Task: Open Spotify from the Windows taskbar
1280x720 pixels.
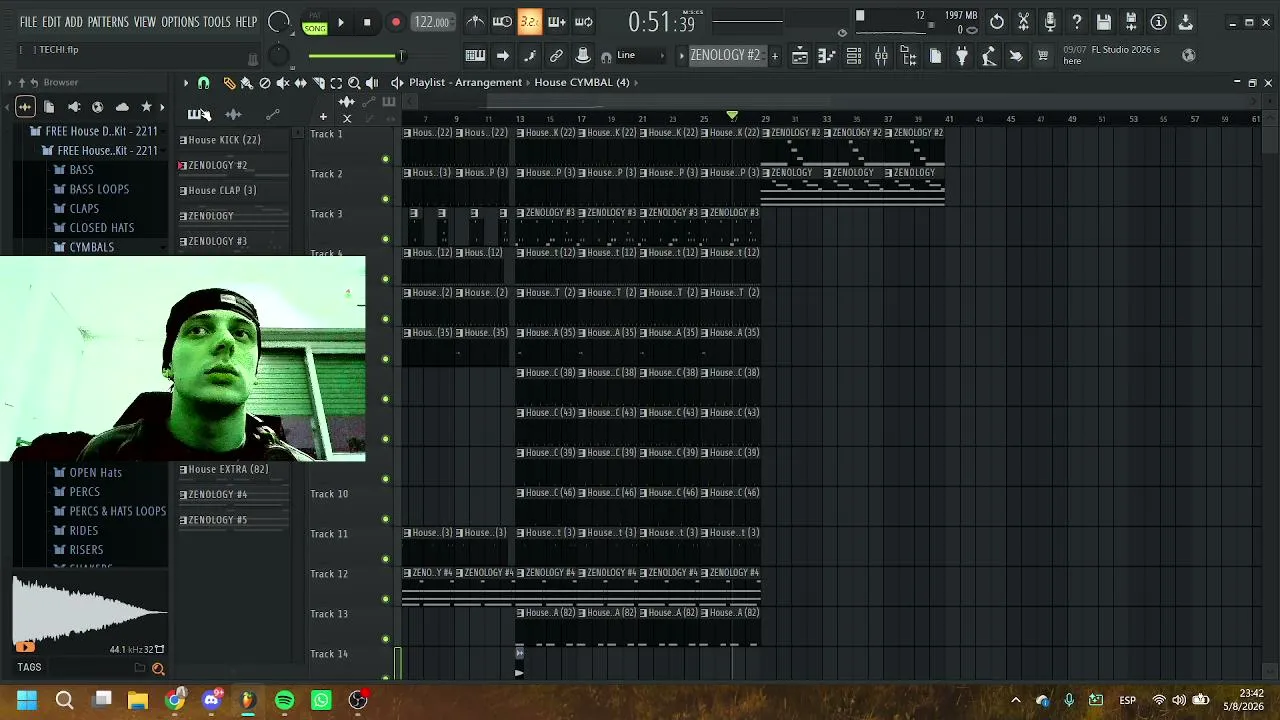Action: (x=284, y=700)
